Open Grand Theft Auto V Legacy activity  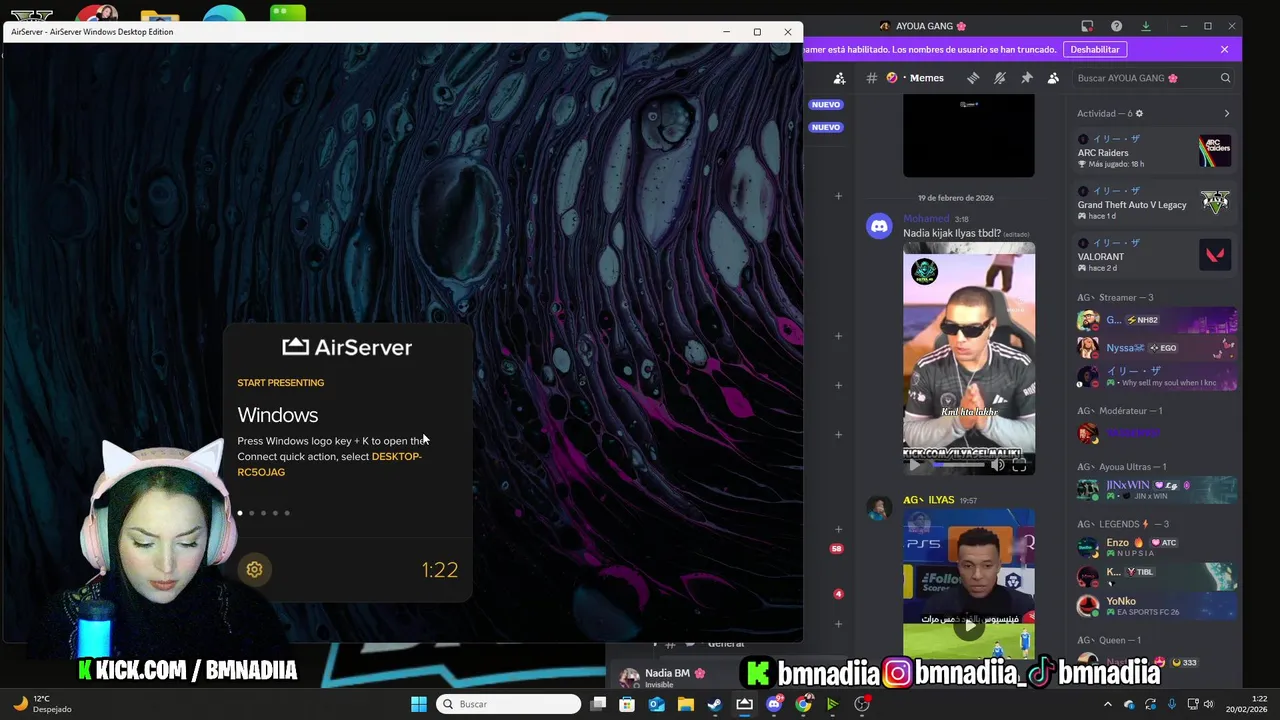[x=1154, y=203]
